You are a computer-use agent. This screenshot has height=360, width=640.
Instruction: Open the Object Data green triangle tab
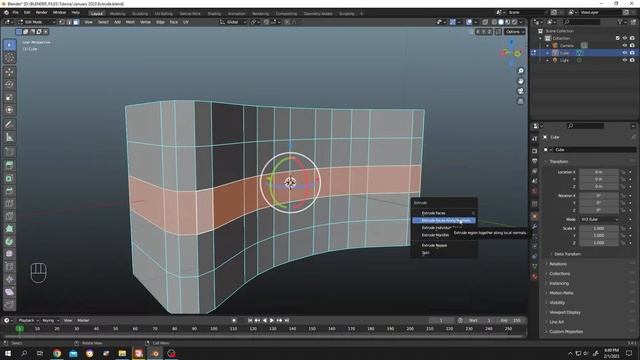click(535, 267)
